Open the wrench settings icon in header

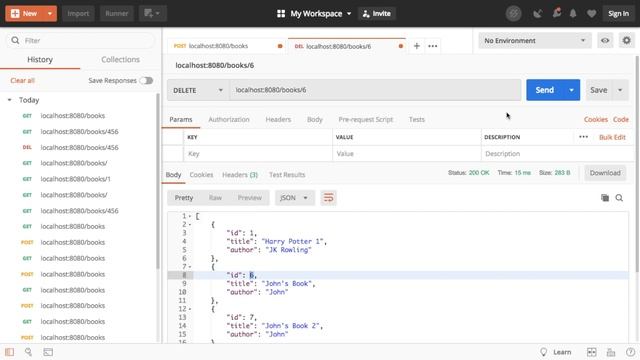tap(557, 13)
